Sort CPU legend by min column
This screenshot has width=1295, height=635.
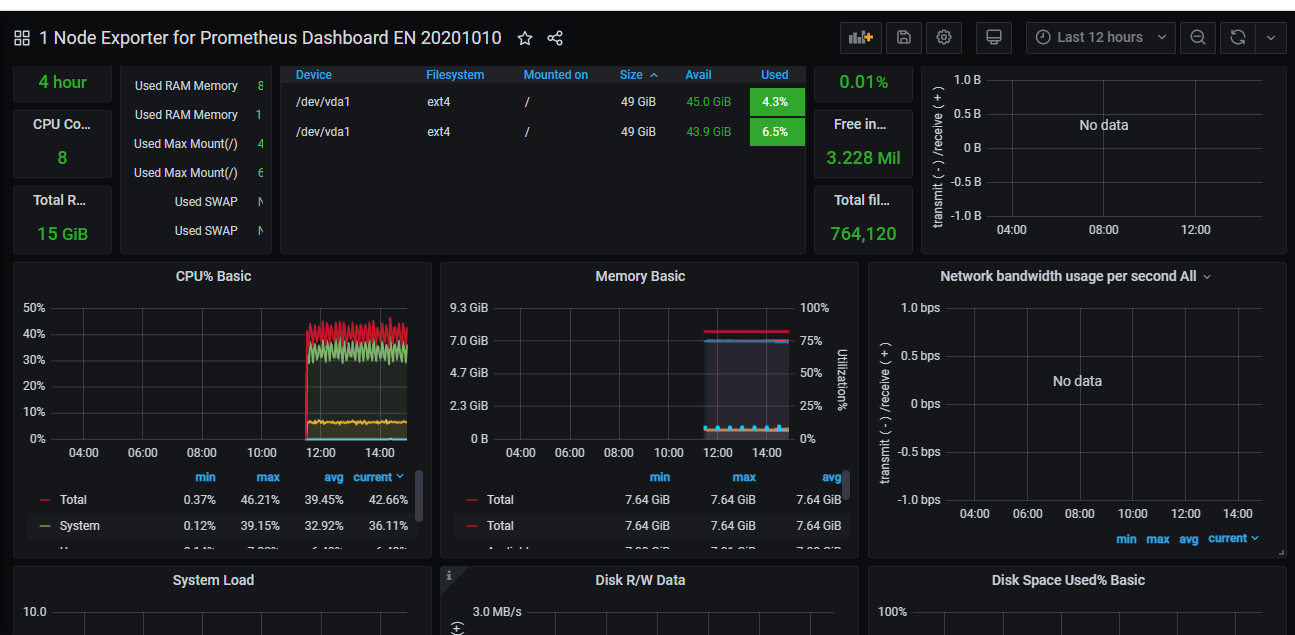pyautogui.click(x=205, y=477)
